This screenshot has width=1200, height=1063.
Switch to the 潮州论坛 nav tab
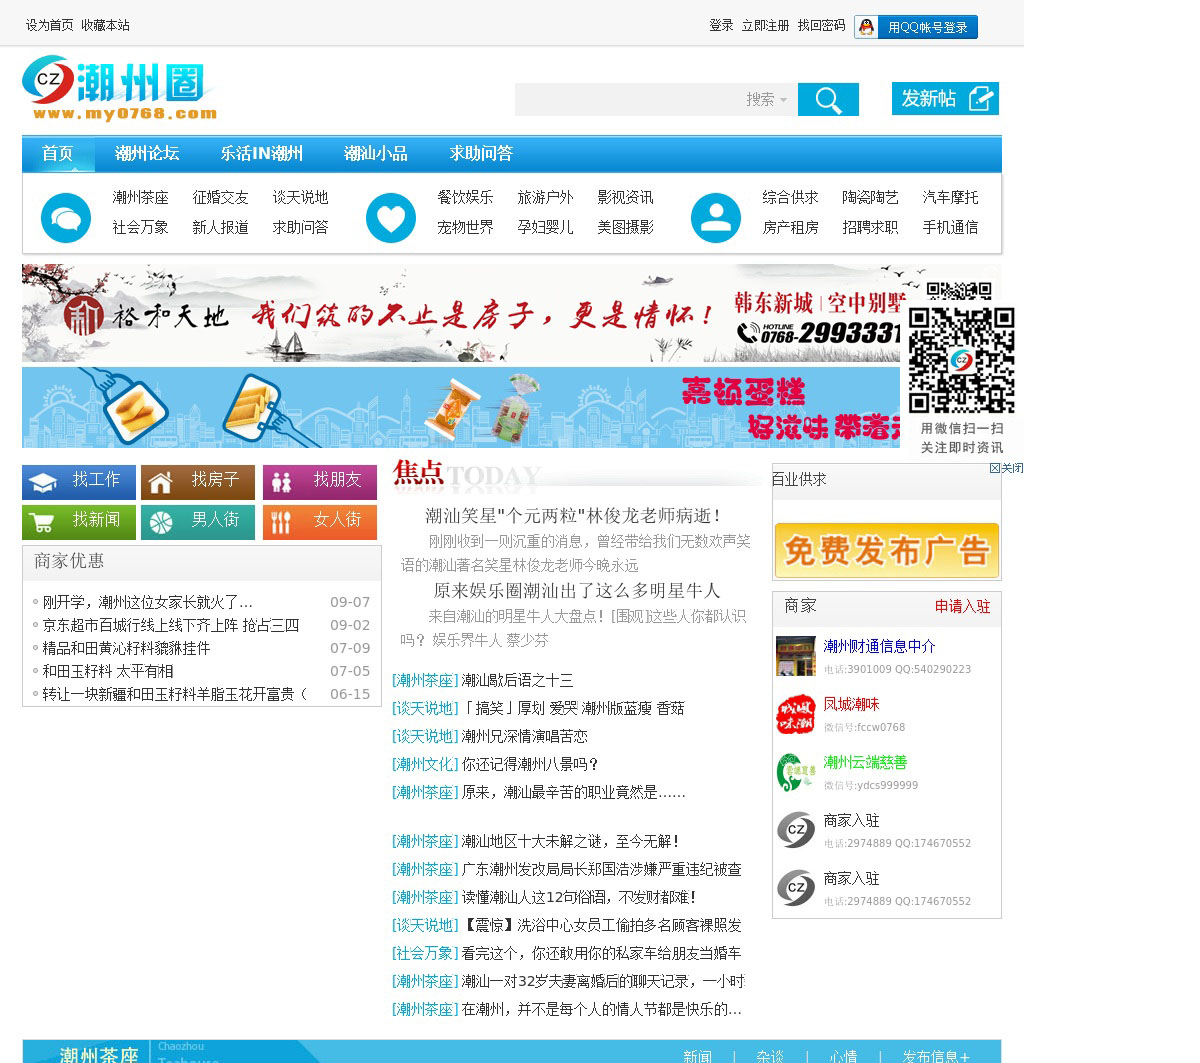click(147, 154)
